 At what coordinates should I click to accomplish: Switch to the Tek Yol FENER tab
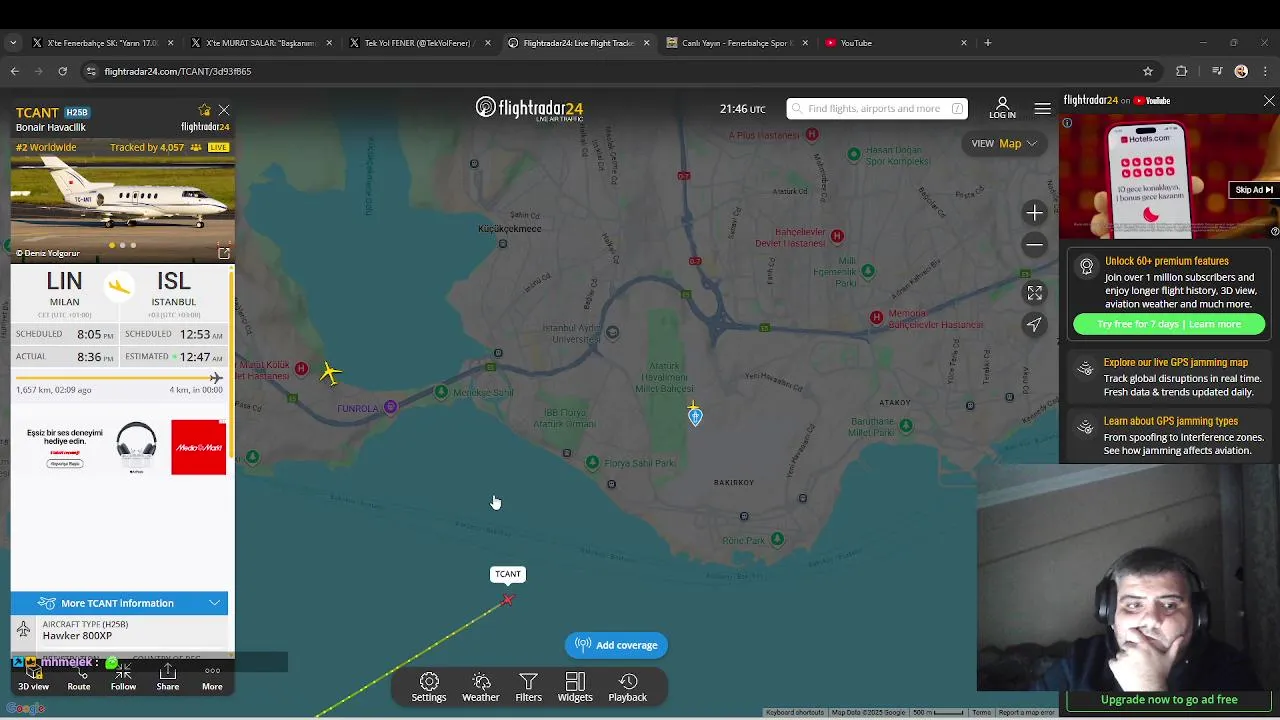[418, 43]
